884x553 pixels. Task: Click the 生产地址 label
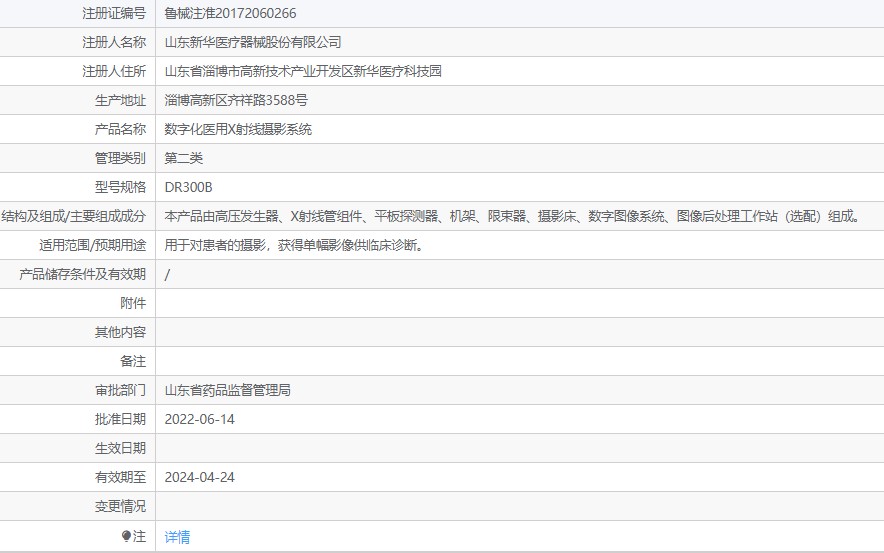tap(120, 100)
